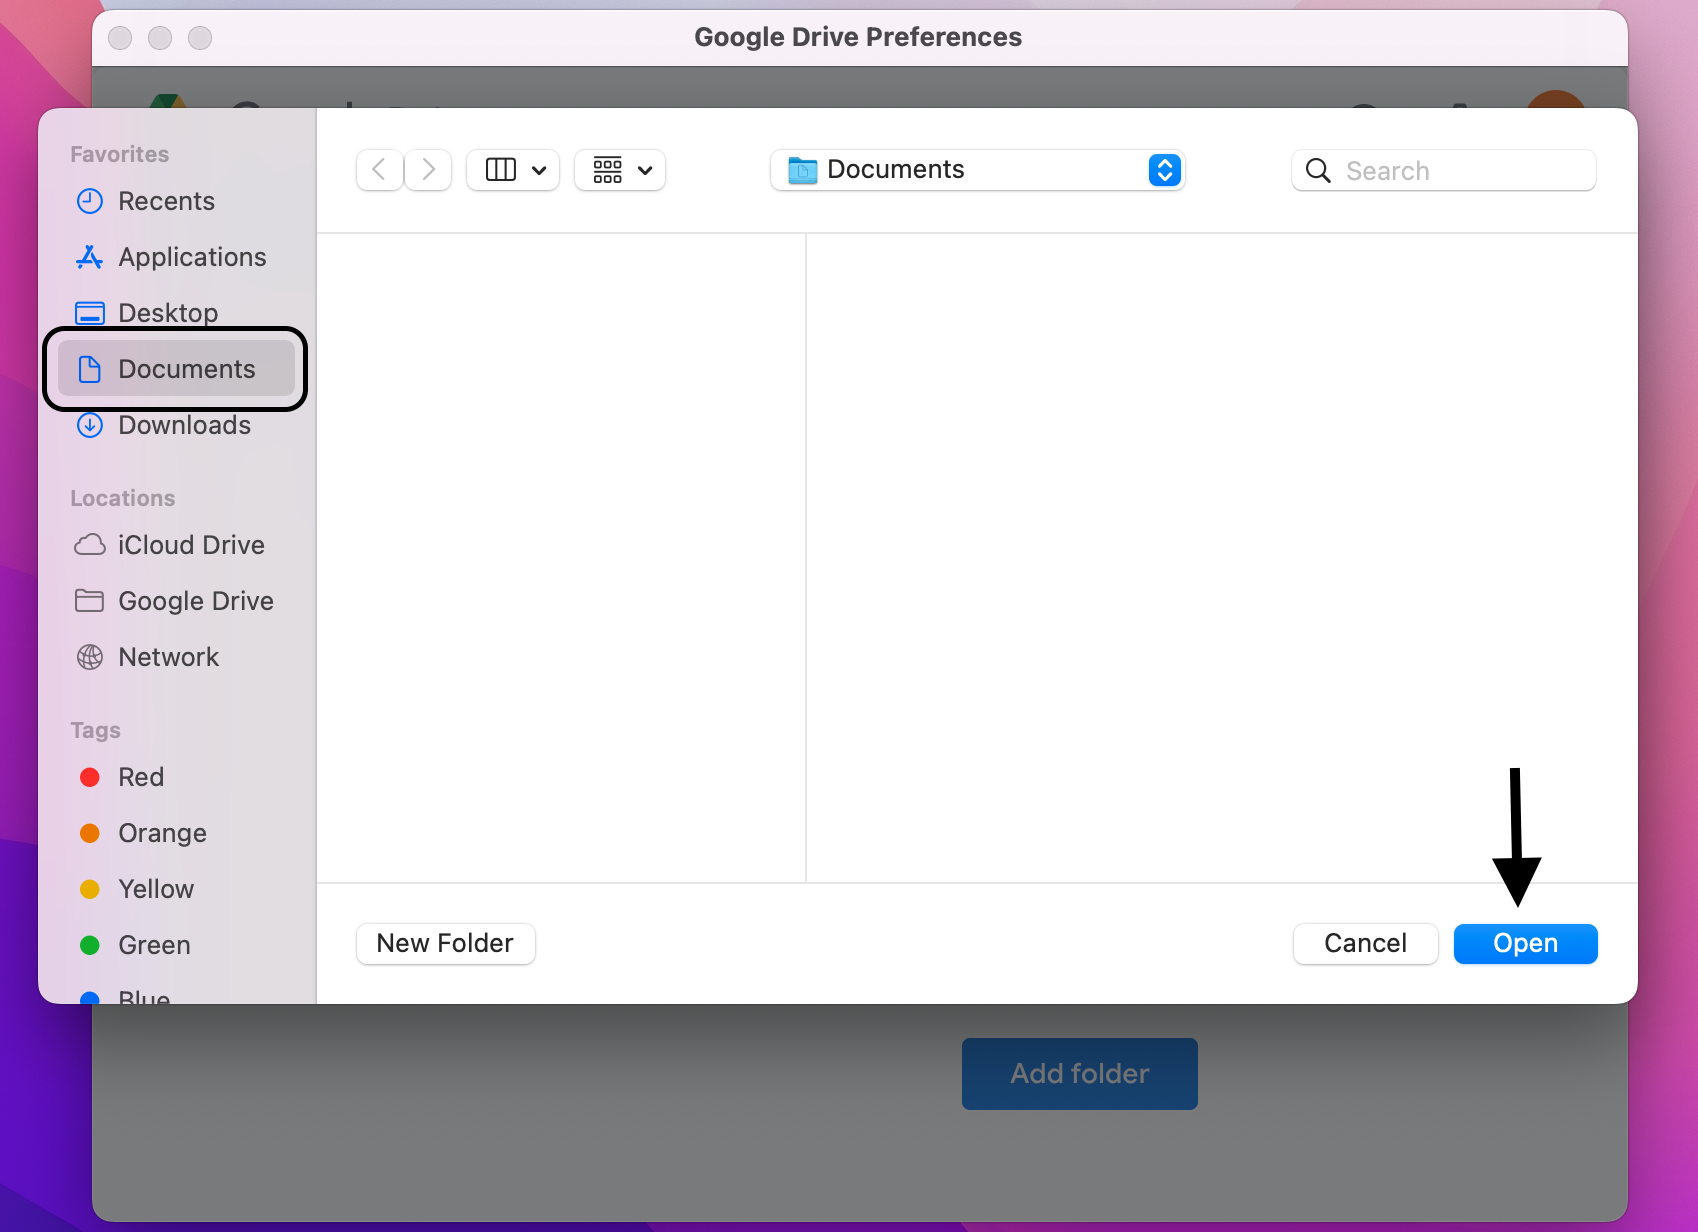Click the Orange tag
This screenshot has height=1232, width=1698.
pyautogui.click(x=177, y=833)
